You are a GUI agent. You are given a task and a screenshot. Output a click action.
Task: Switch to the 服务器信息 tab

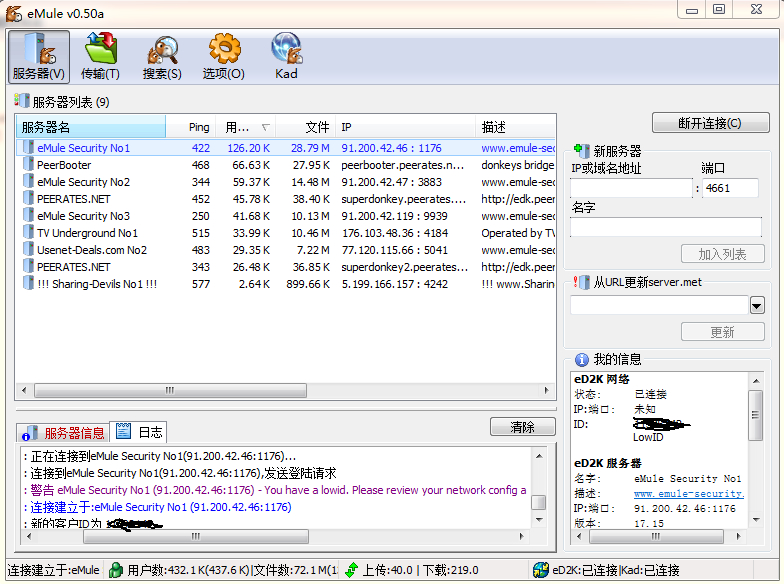[x=63, y=432]
